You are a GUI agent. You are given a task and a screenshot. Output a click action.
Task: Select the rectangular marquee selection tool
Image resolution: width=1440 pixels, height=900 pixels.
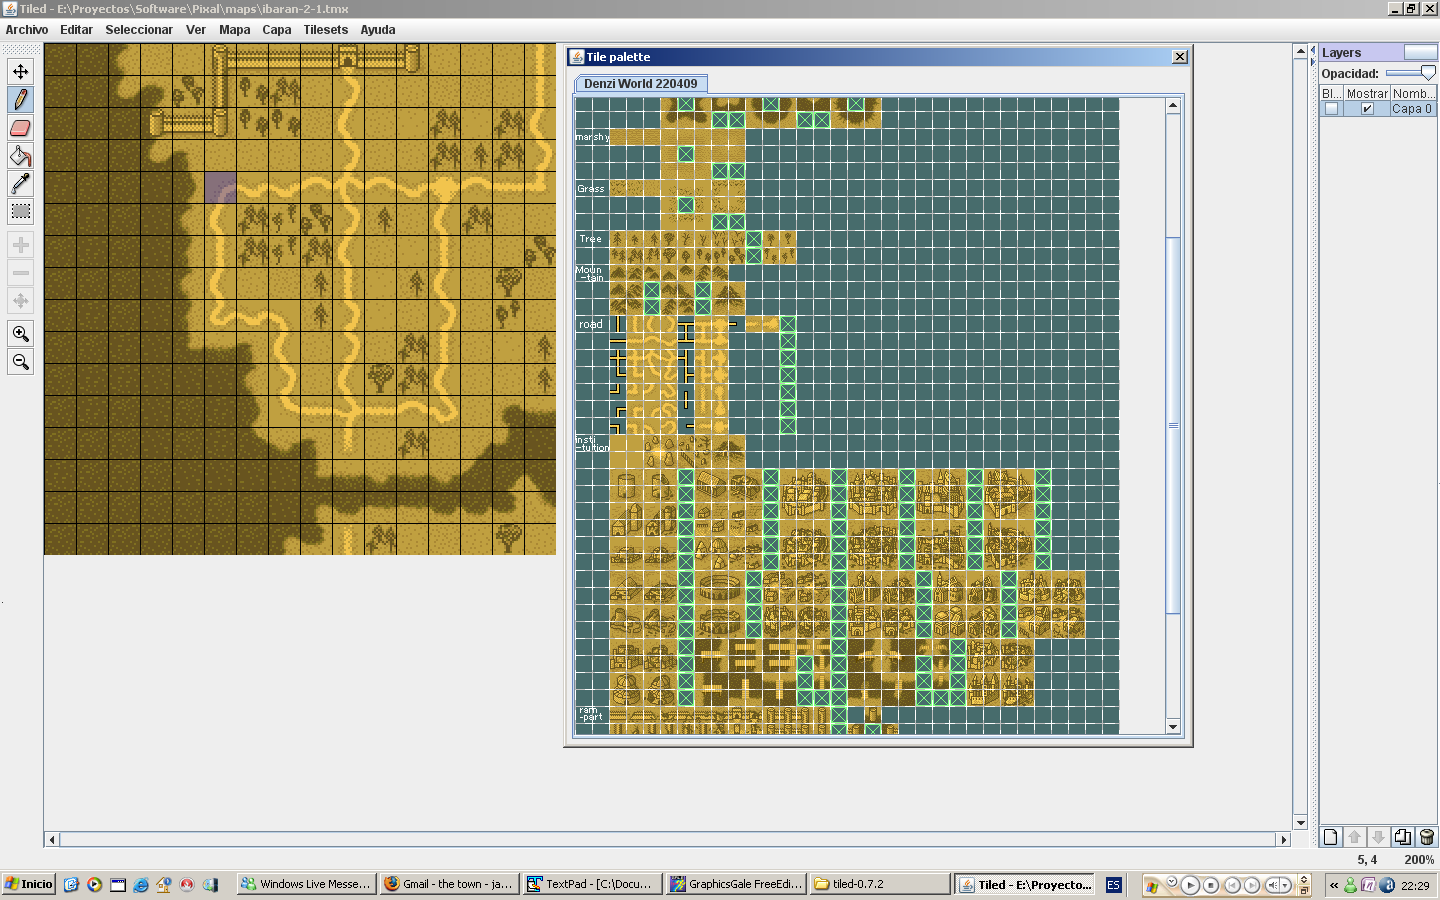coord(20,211)
